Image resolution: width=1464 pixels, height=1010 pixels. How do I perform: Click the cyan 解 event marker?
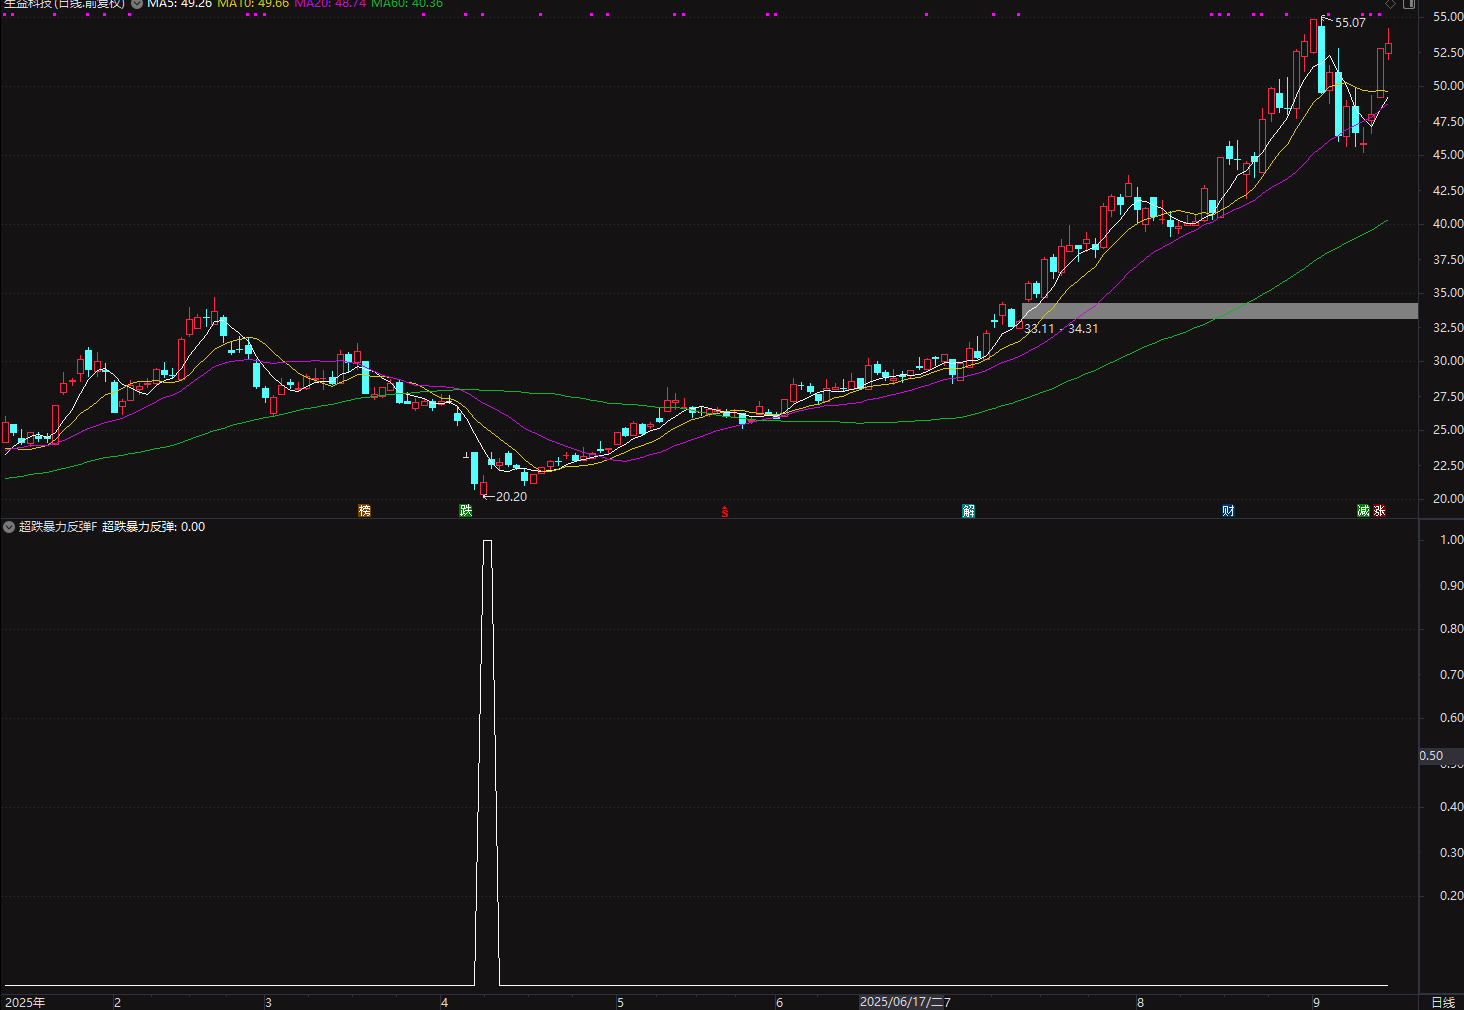968,511
